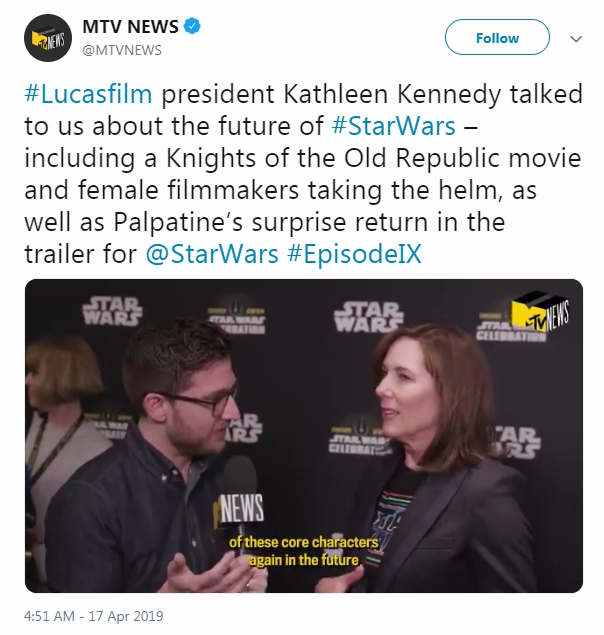Click the Star Wars logo above the woman's head
Image resolution: width=604 pixels, height=635 pixels.
point(369,315)
